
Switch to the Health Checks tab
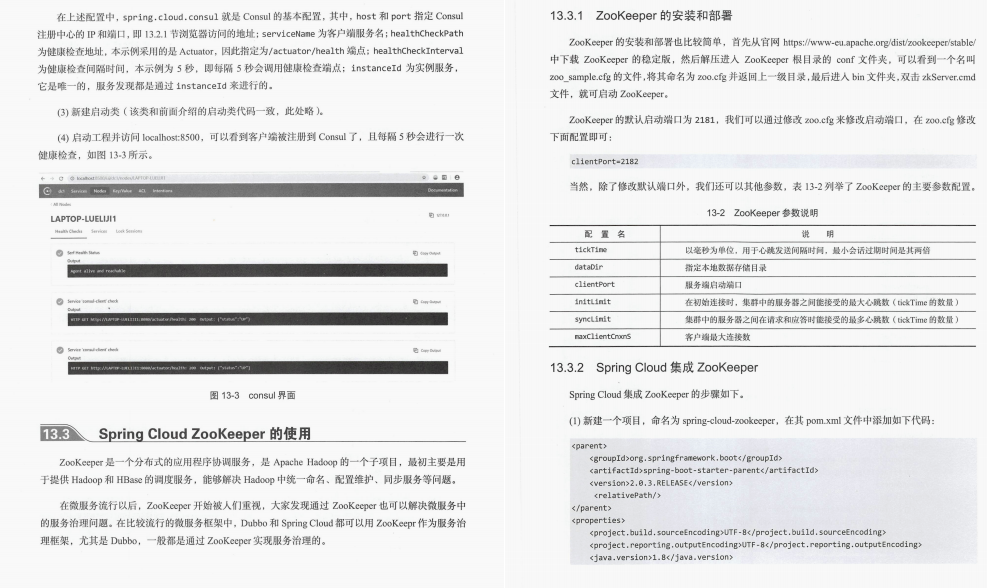pos(69,231)
